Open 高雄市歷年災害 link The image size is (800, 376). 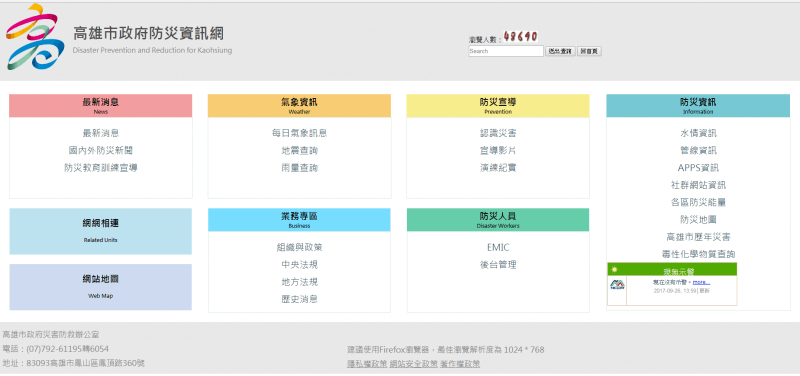click(x=698, y=237)
